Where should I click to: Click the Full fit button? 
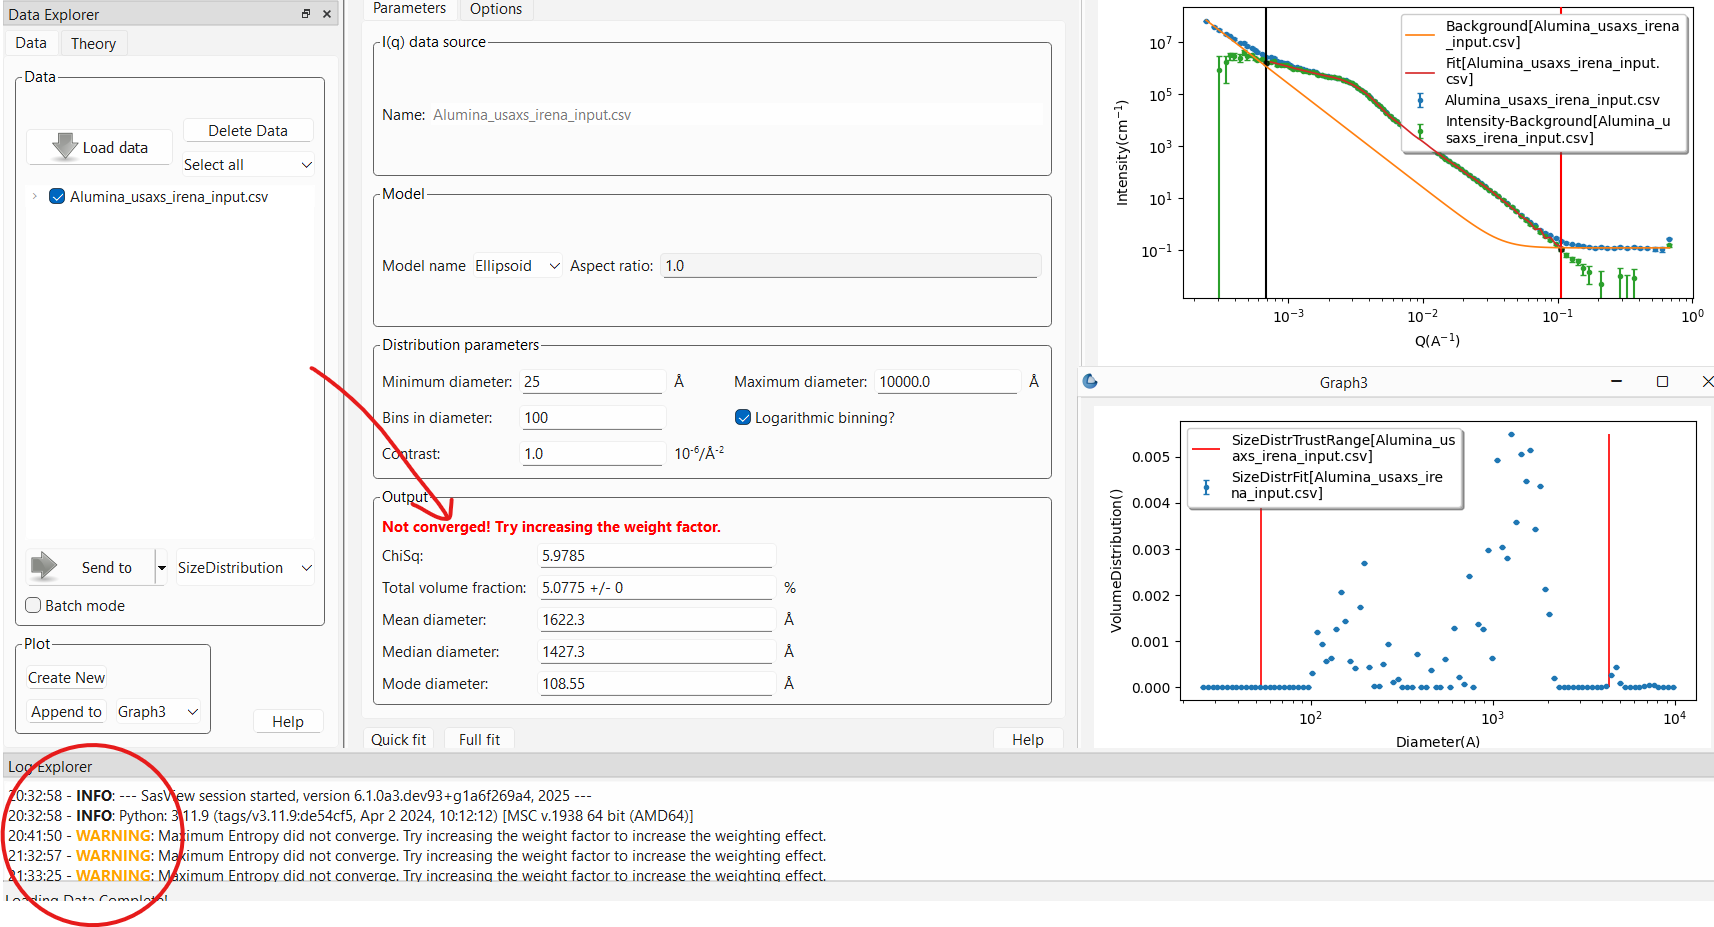(479, 740)
